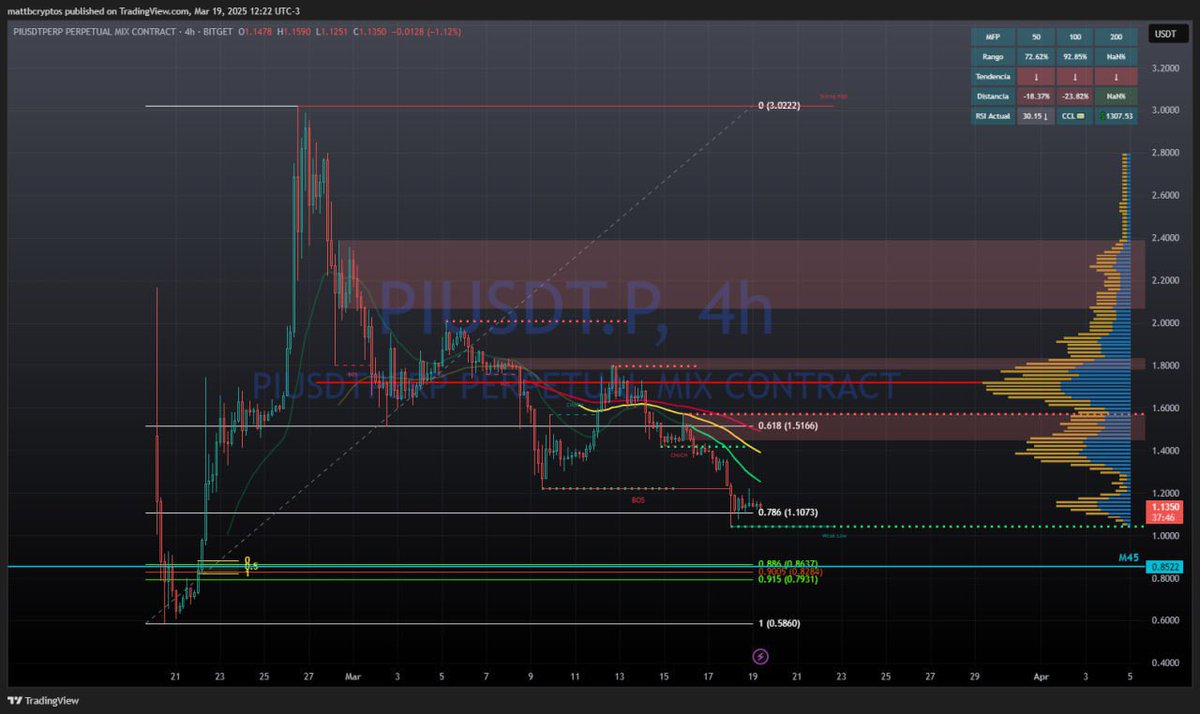Click the 29 date axis label
The height and width of the screenshot is (714, 1200).
974,677
